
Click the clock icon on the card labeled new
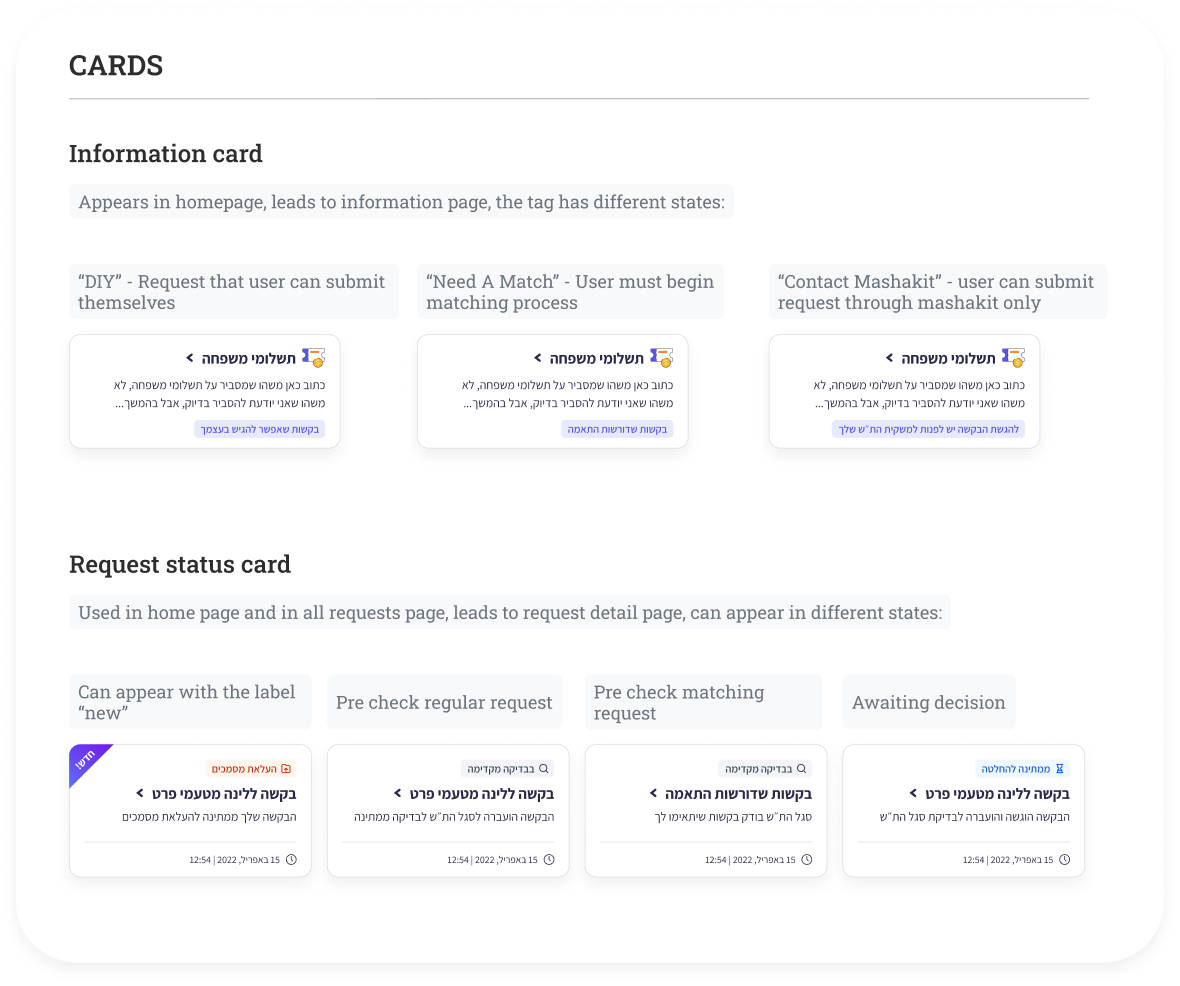291,859
